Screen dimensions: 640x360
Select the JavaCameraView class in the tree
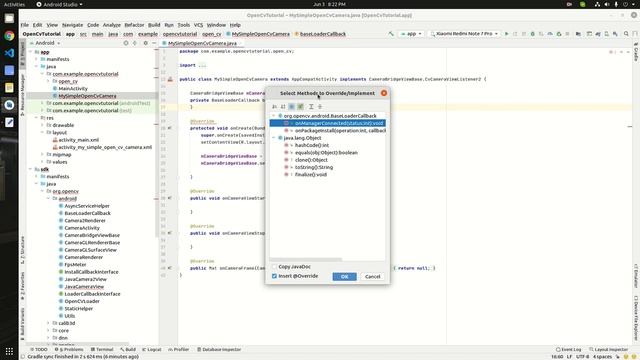tap(84, 287)
